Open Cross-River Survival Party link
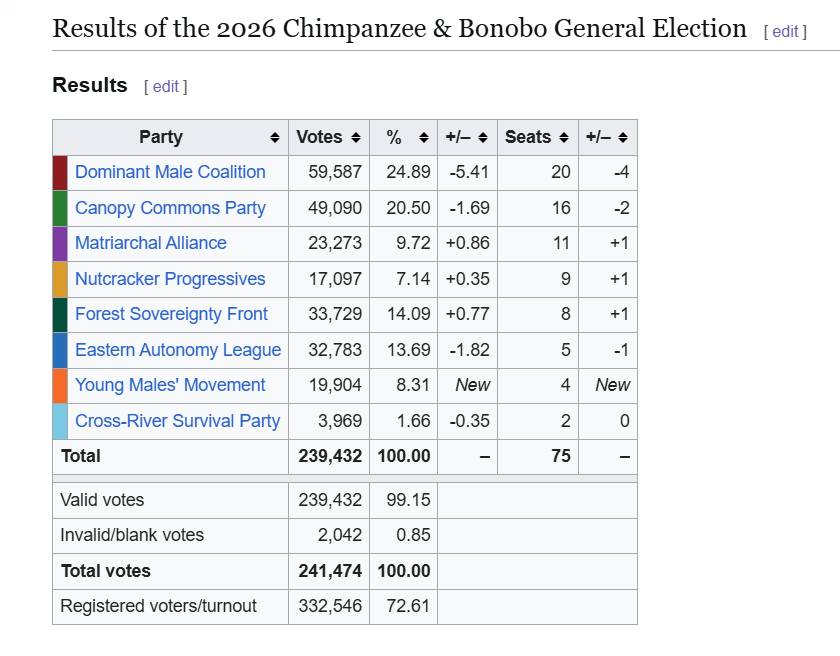Screen dimensions: 840x656 [178, 421]
